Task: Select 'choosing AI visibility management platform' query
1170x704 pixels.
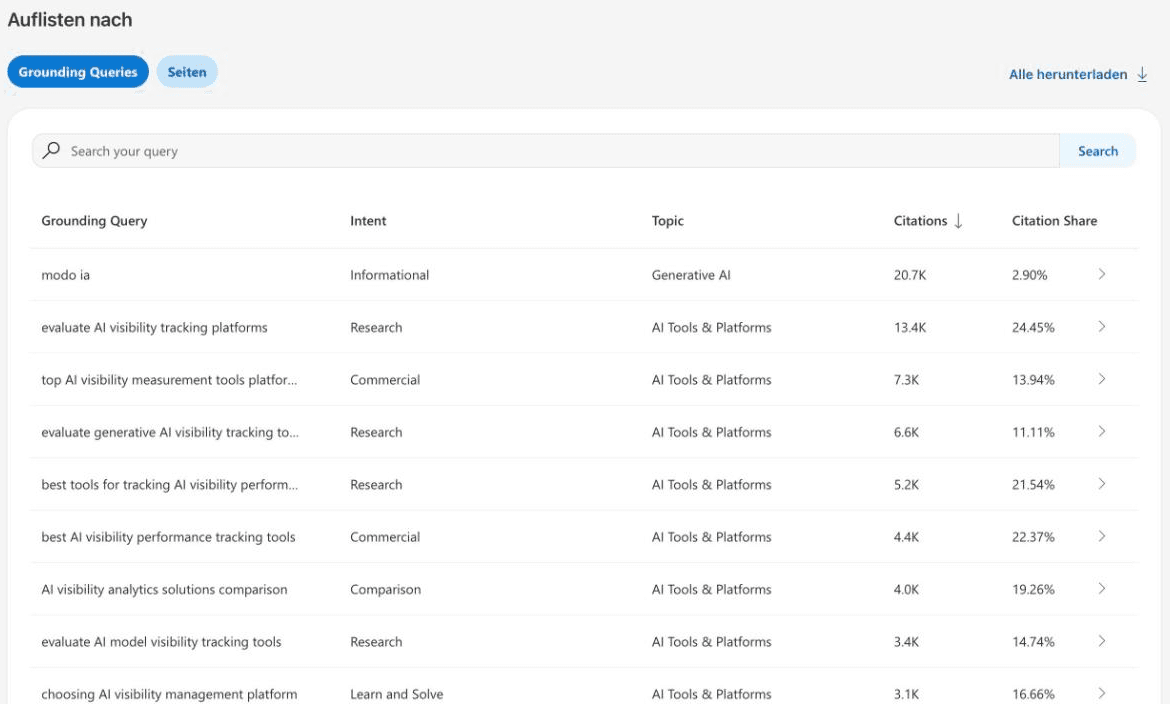Action: click(x=169, y=694)
